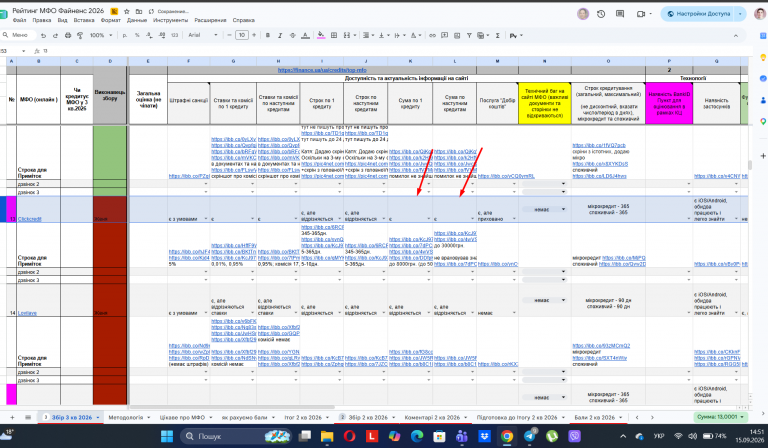768x448 pixels.
Task: Show all comments in the header
Action: pos(620,14)
